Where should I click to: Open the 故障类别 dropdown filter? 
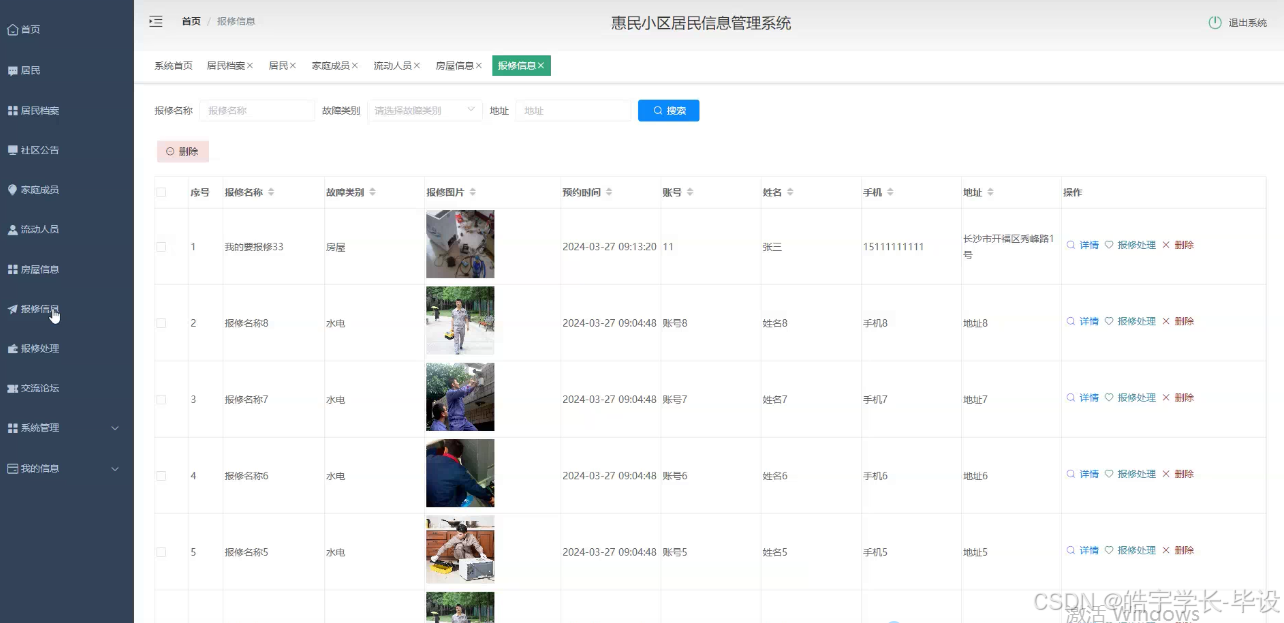(425, 111)
